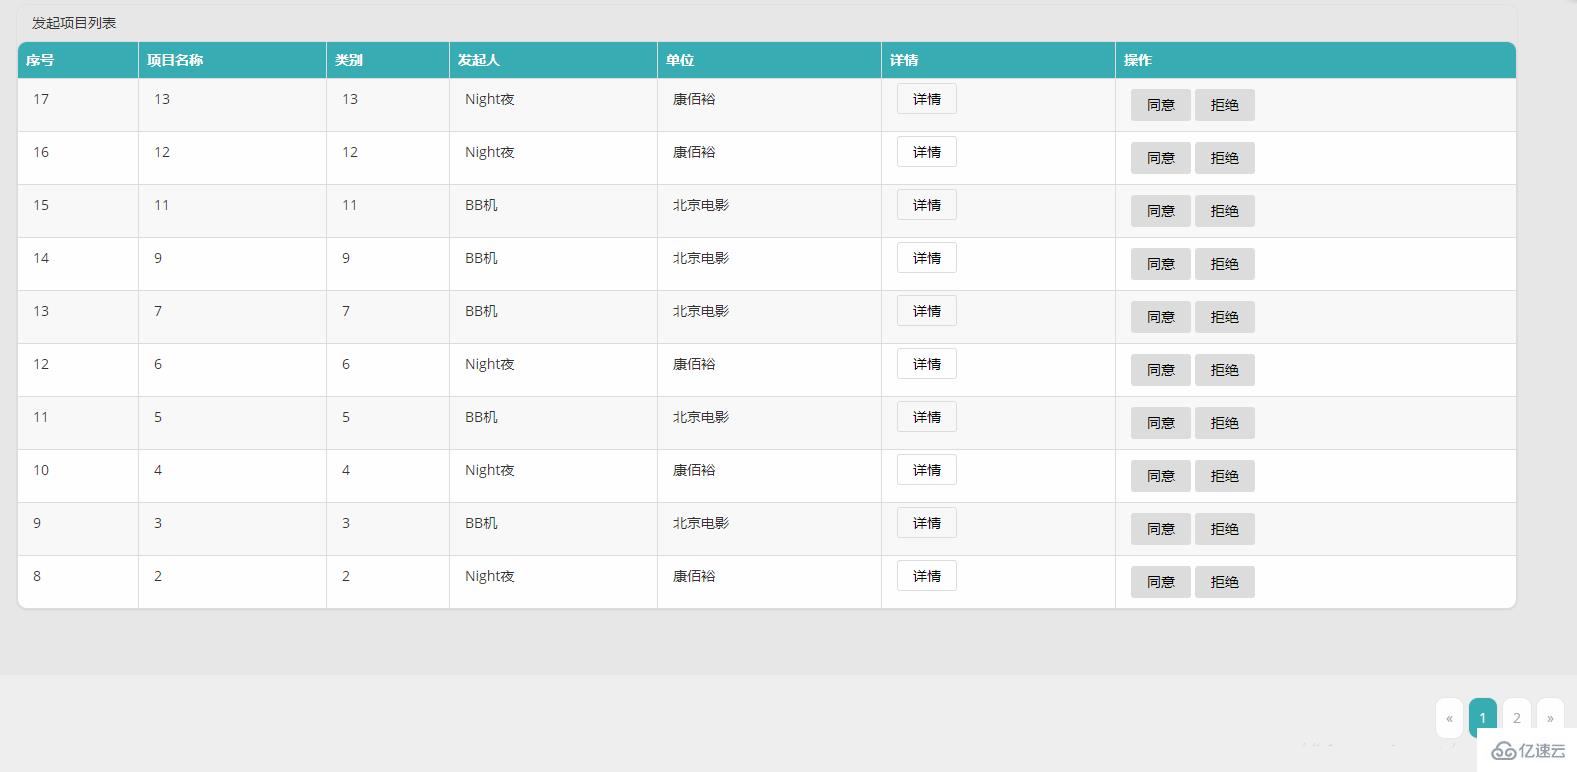Go to previous page with « arrow

click(x=1449, y=718)
